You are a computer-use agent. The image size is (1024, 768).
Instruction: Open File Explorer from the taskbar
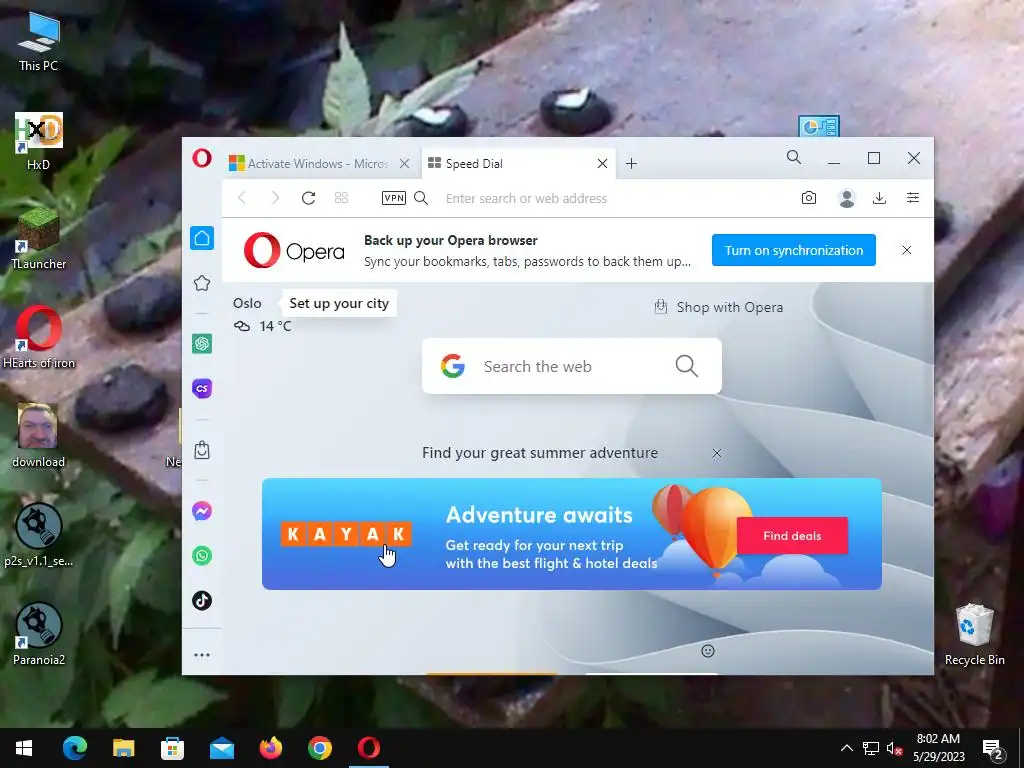pyautogui.click(x=123, y=748)
